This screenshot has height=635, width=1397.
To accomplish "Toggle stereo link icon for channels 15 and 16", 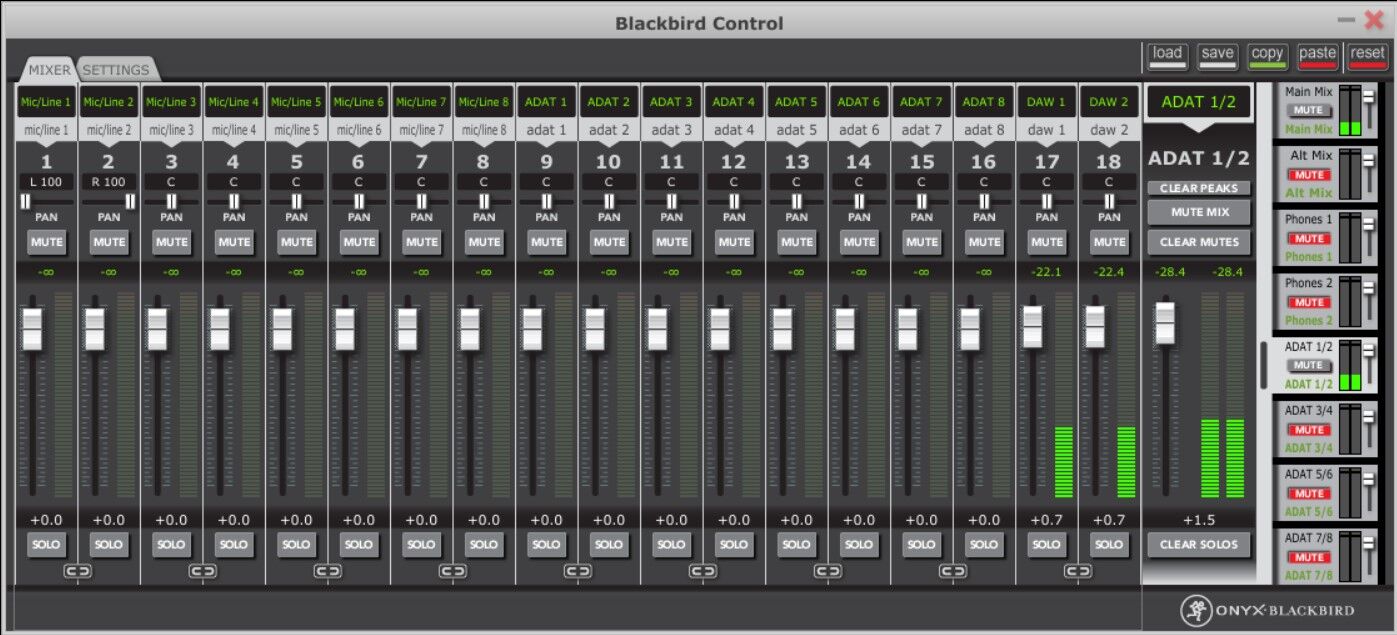I will pos(953,571).
